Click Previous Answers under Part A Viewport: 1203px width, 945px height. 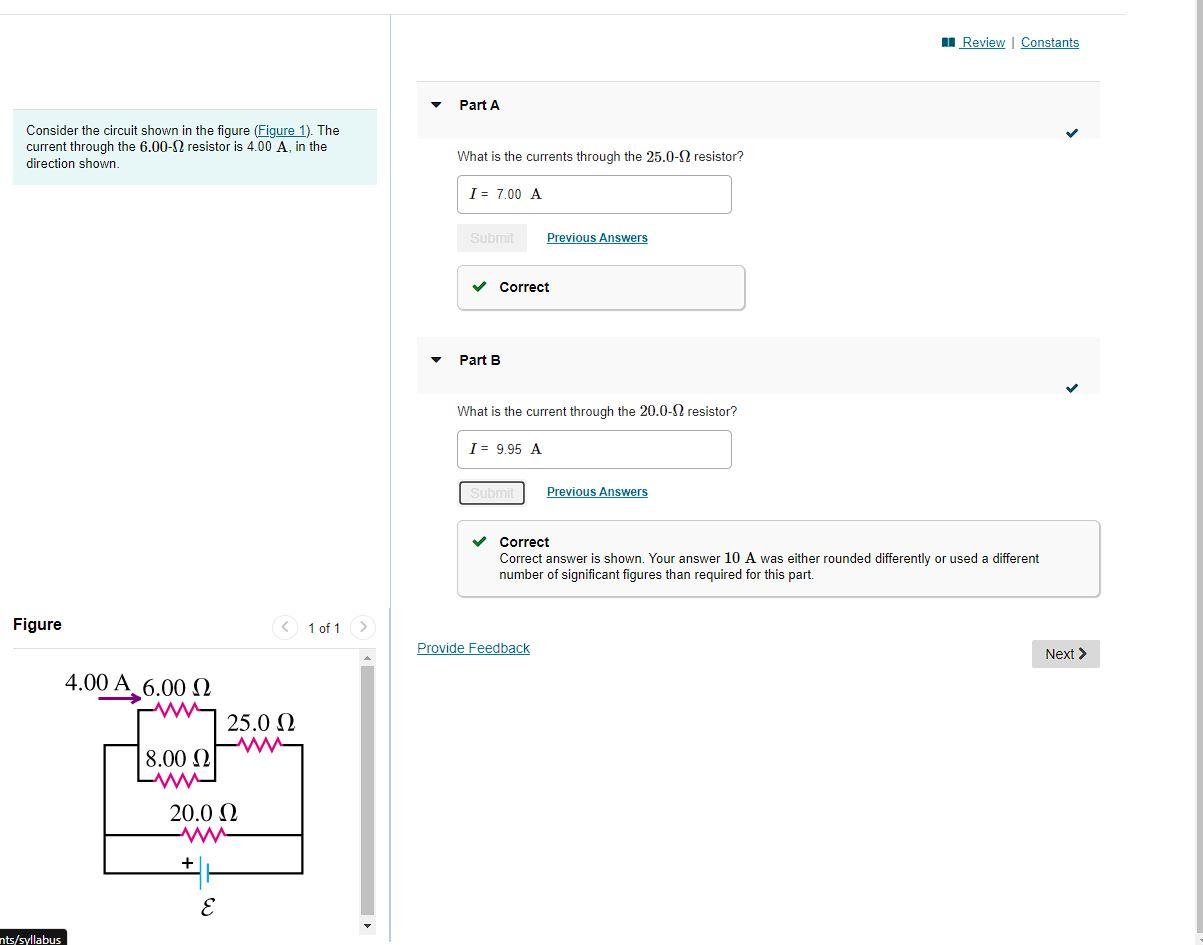click(596, 237)
